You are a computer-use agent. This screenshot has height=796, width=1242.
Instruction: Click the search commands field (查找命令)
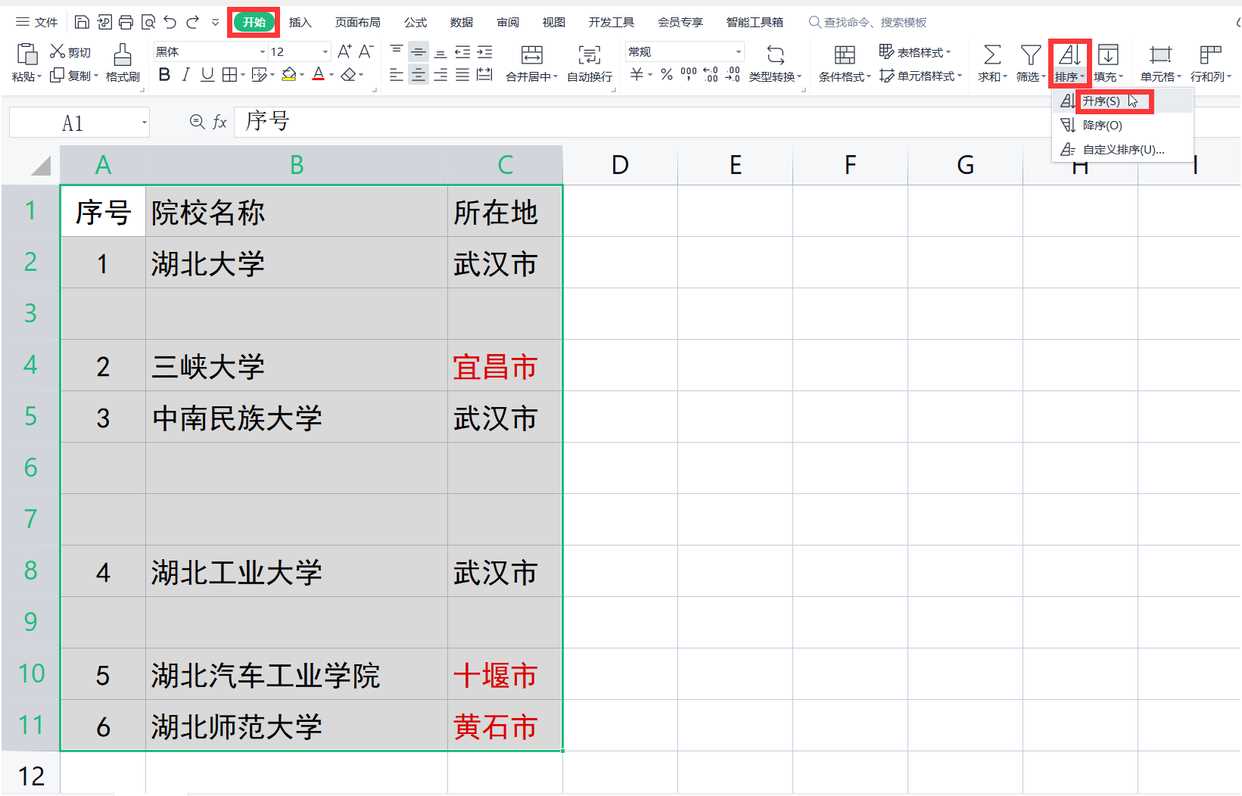868,22
